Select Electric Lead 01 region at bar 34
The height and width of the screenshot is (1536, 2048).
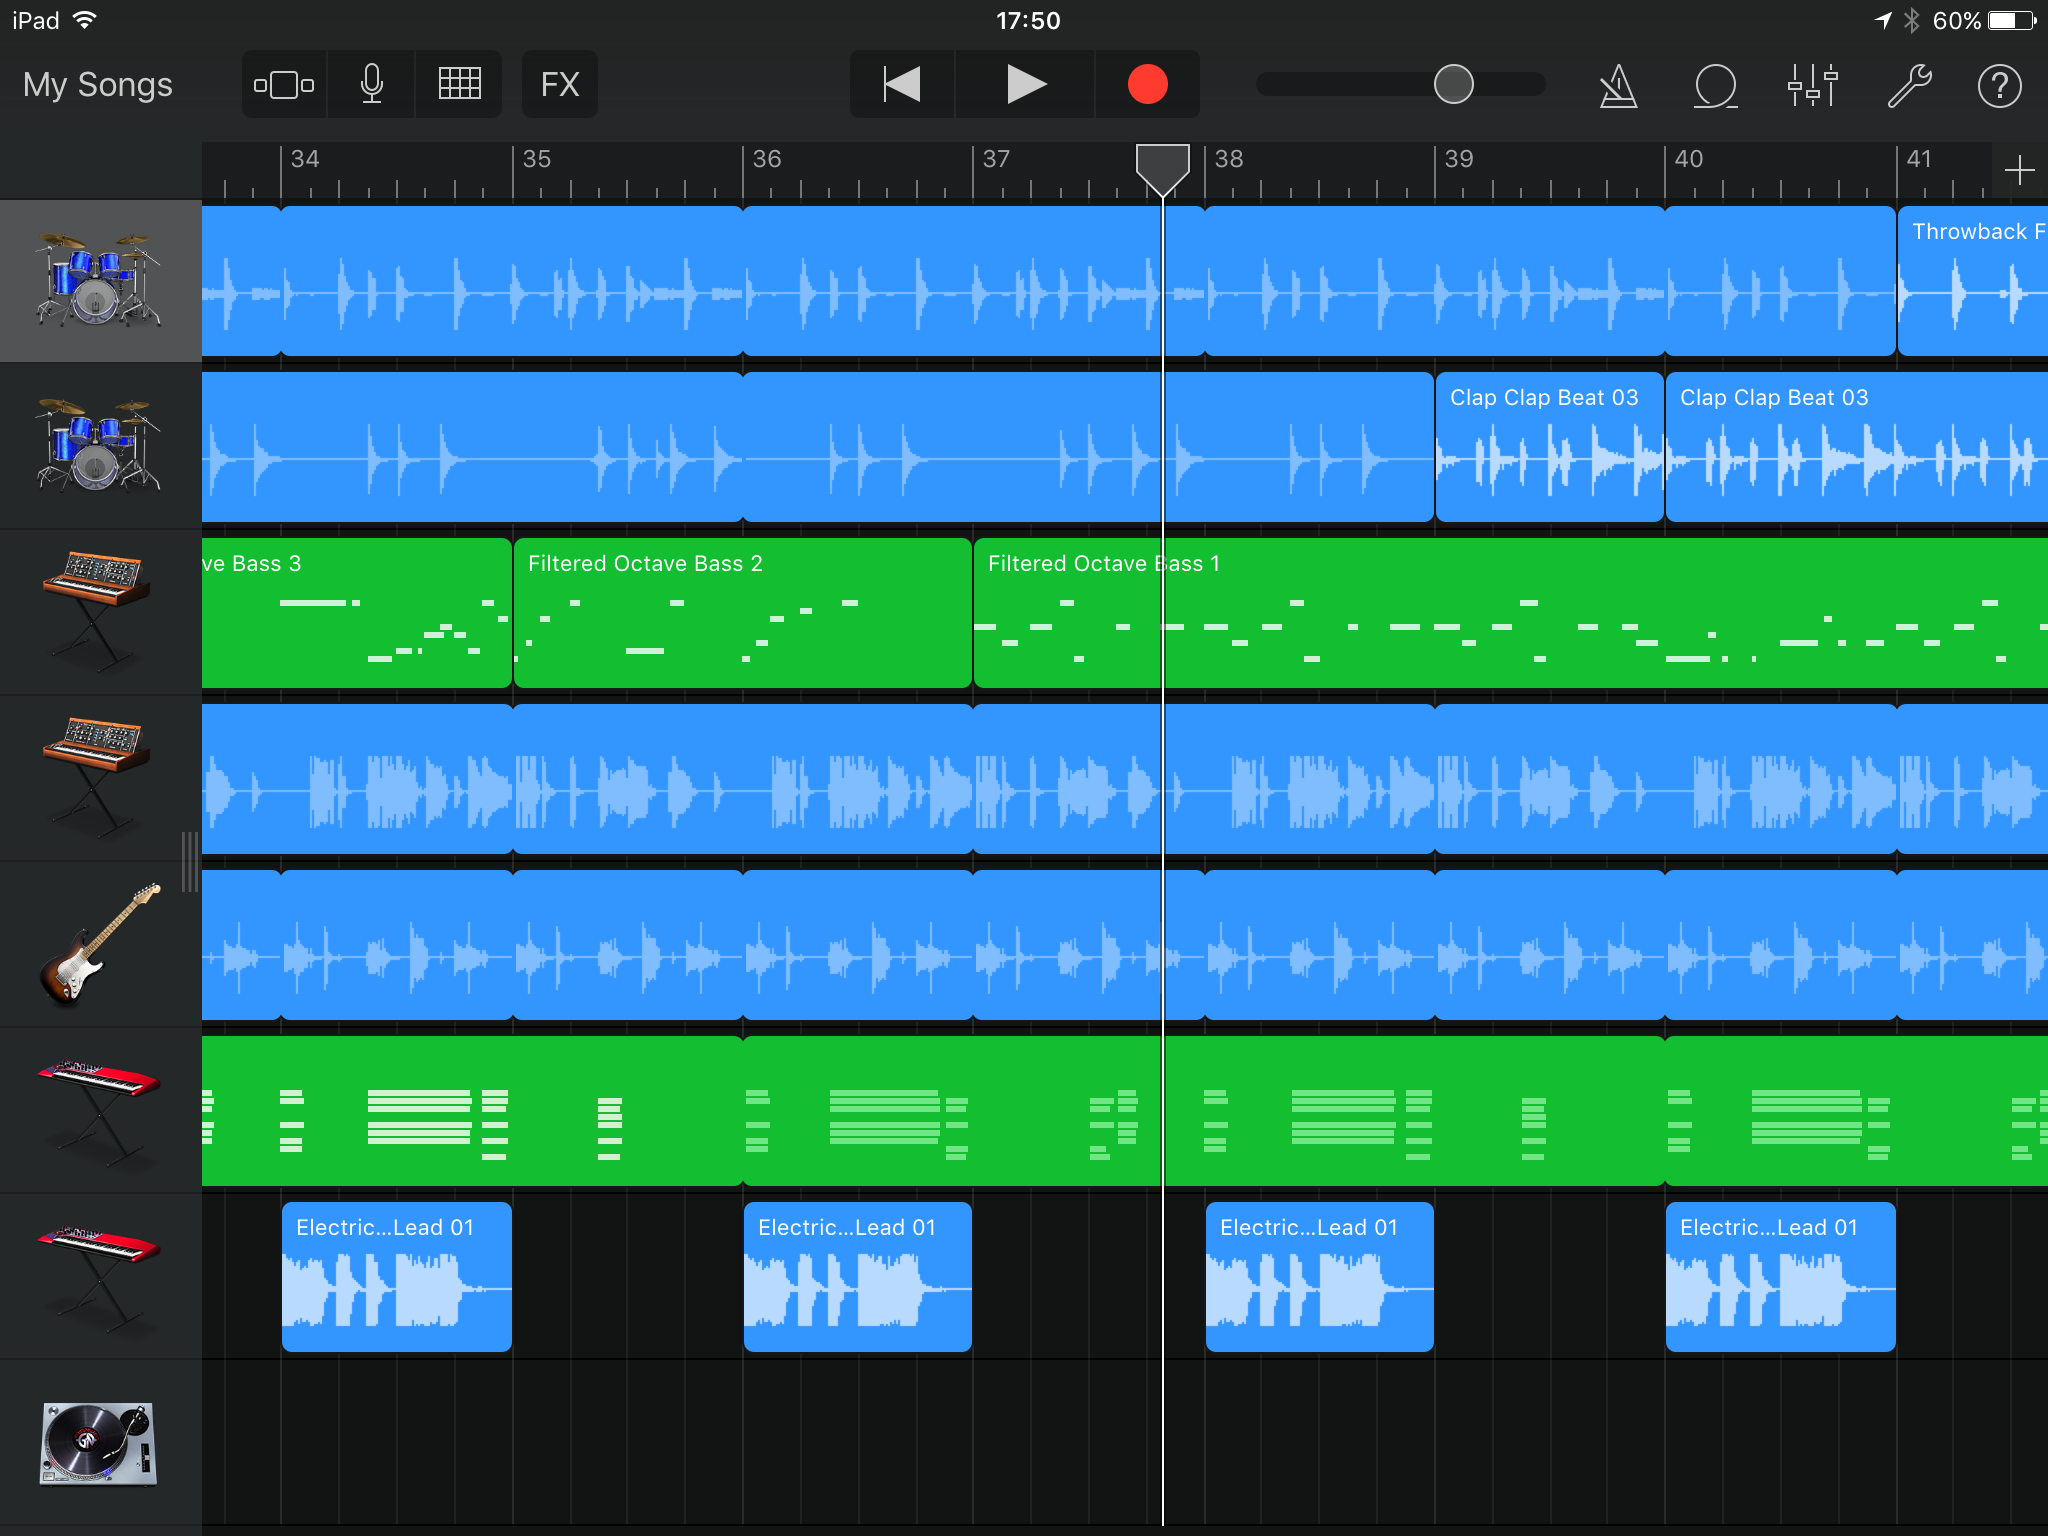coord(397,1277)
